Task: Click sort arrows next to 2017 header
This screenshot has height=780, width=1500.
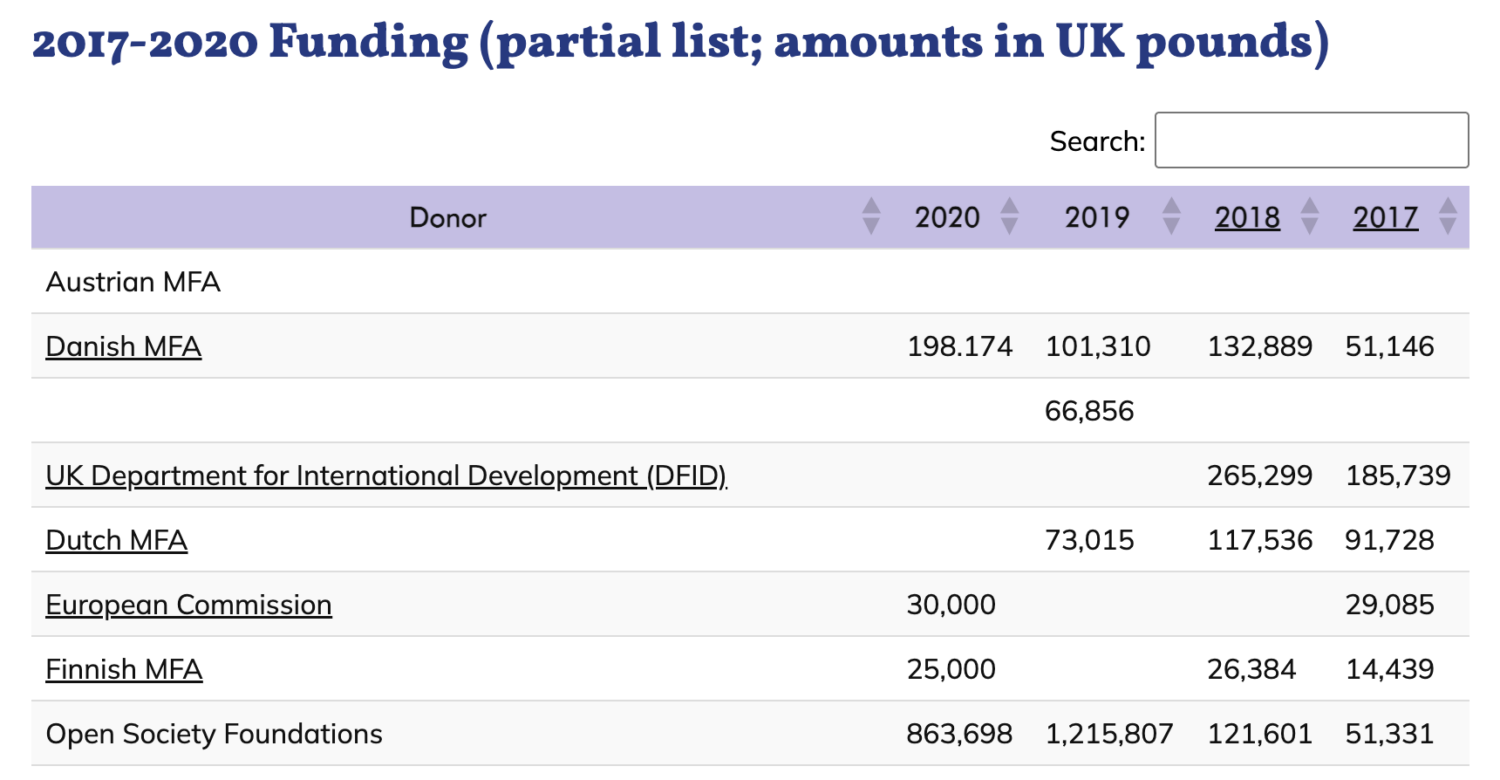Action: (x=1447, y=217)
